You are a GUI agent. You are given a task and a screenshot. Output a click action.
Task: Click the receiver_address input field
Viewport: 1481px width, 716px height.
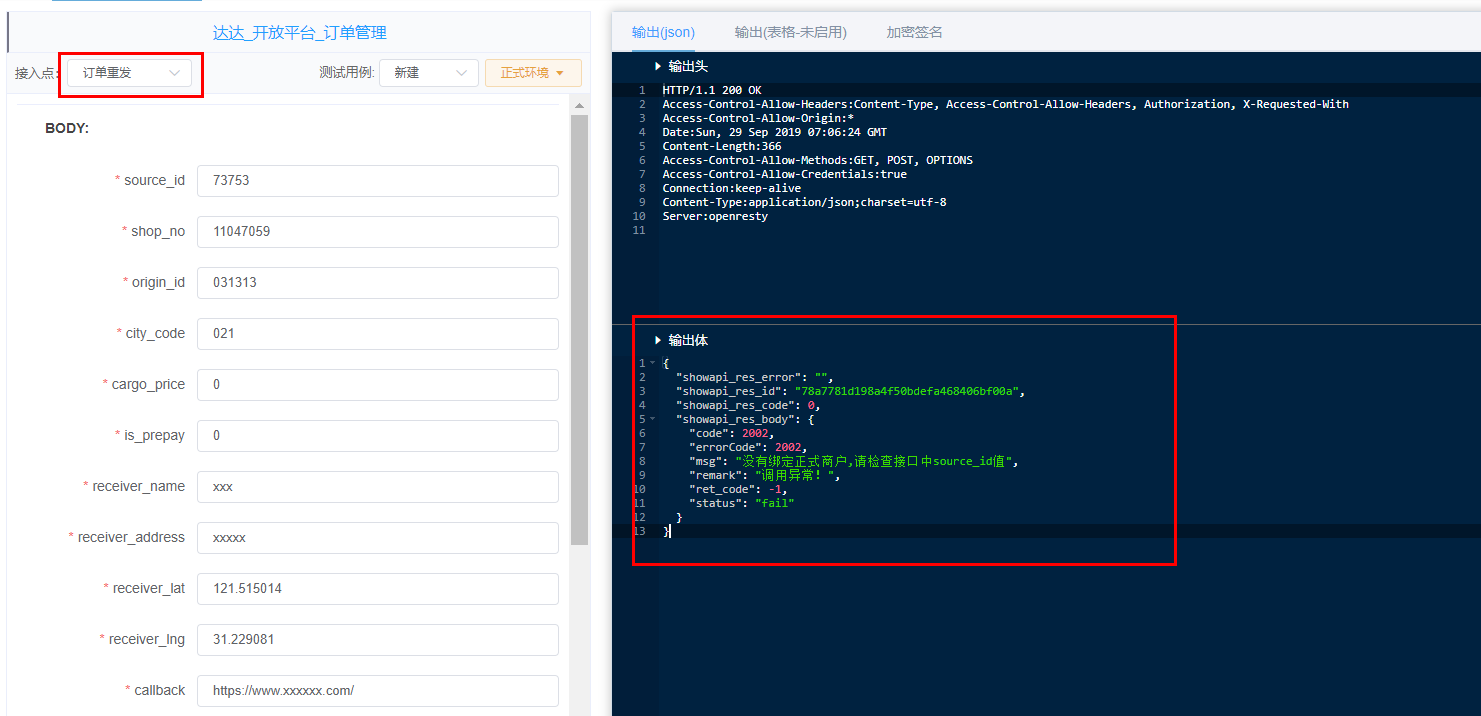(x=378, y=538)
